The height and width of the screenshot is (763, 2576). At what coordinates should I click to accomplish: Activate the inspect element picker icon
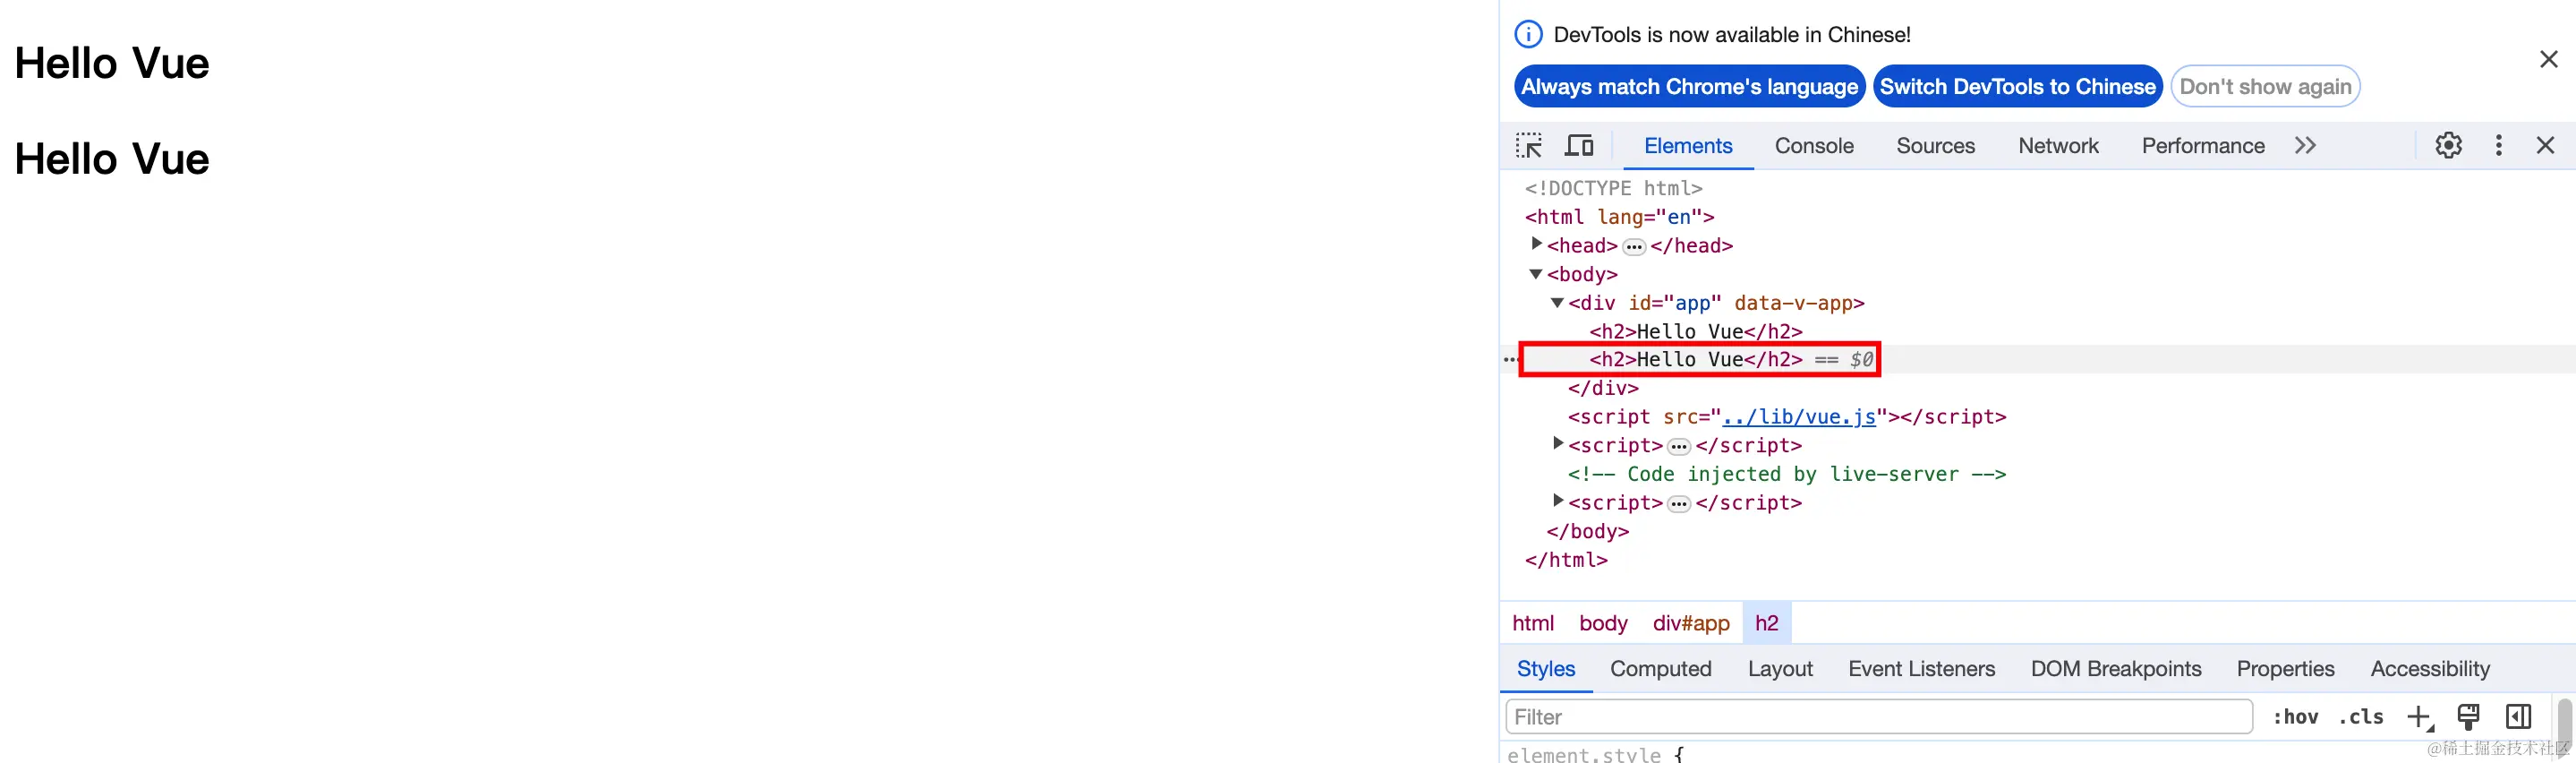point(1528,146)
